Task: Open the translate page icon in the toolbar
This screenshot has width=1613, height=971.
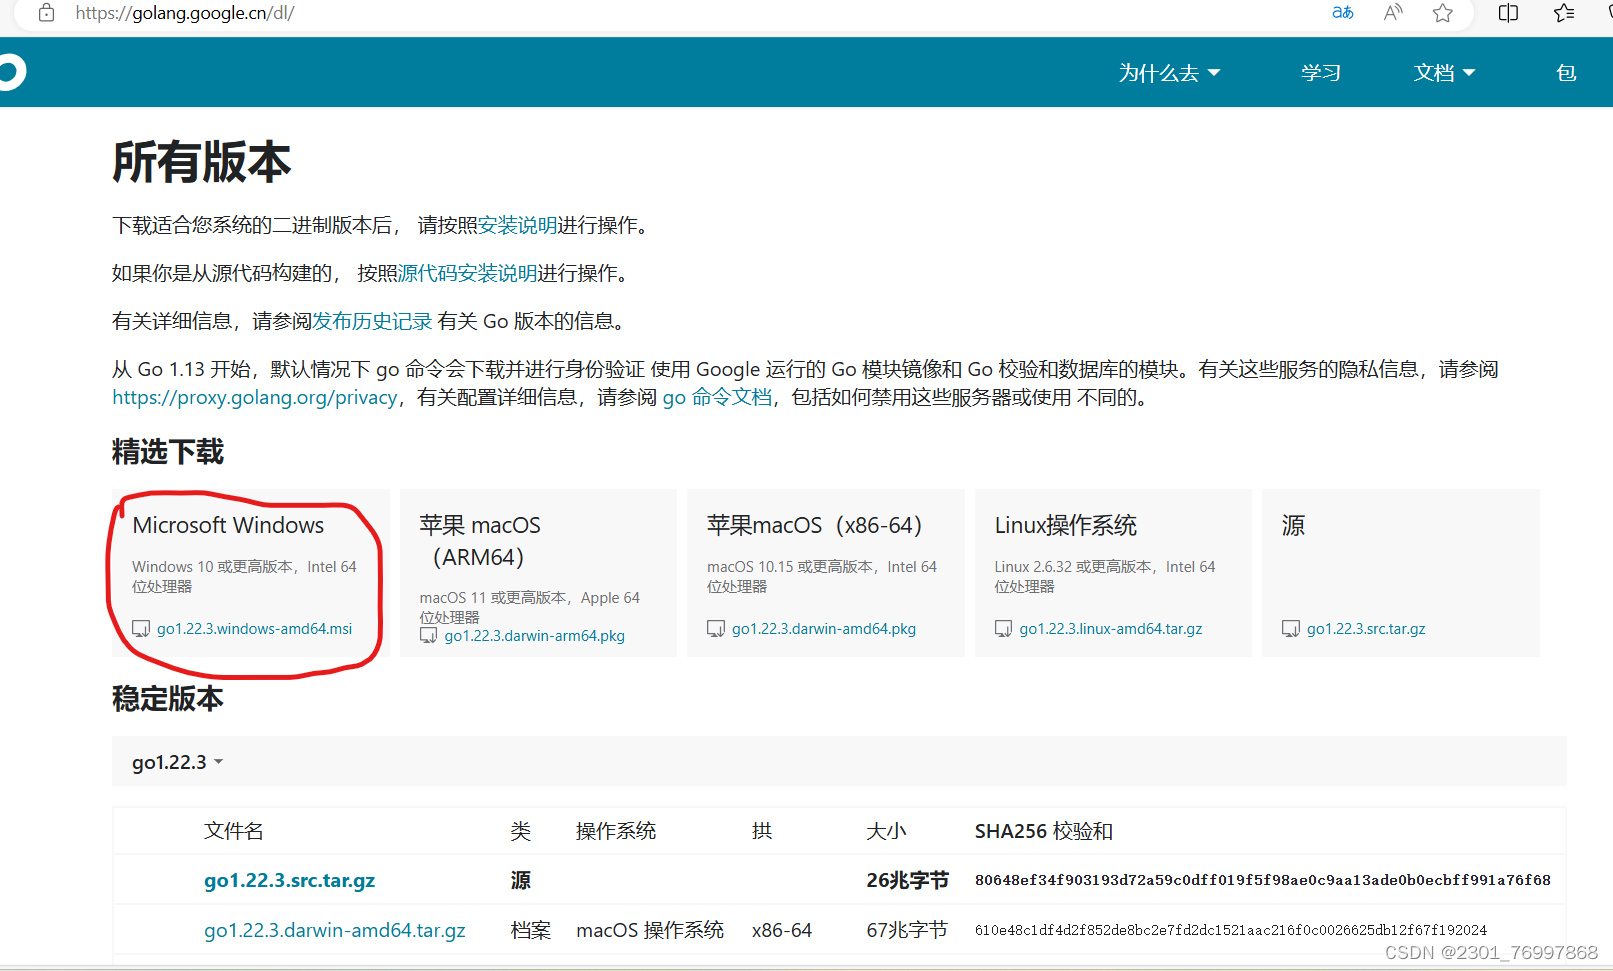Action: point(1342,13)
